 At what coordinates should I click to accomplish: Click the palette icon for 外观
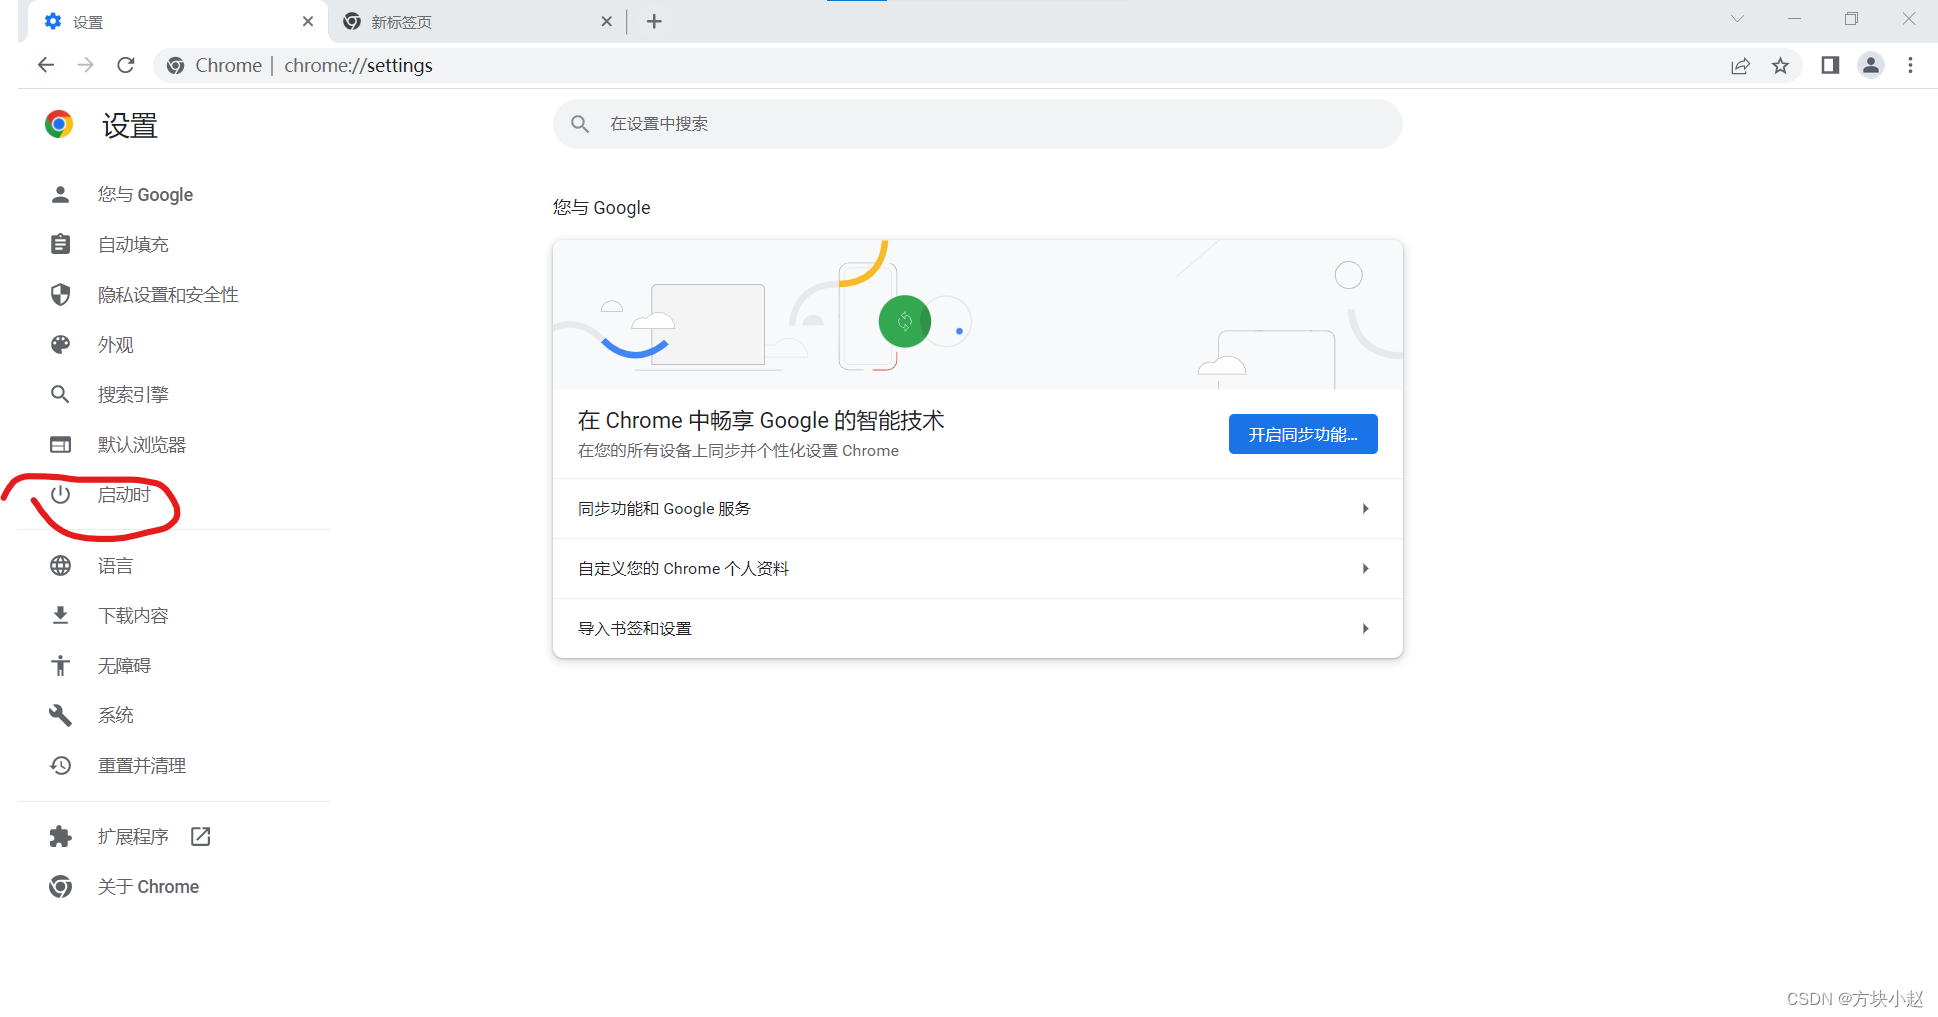coord(61,344)
